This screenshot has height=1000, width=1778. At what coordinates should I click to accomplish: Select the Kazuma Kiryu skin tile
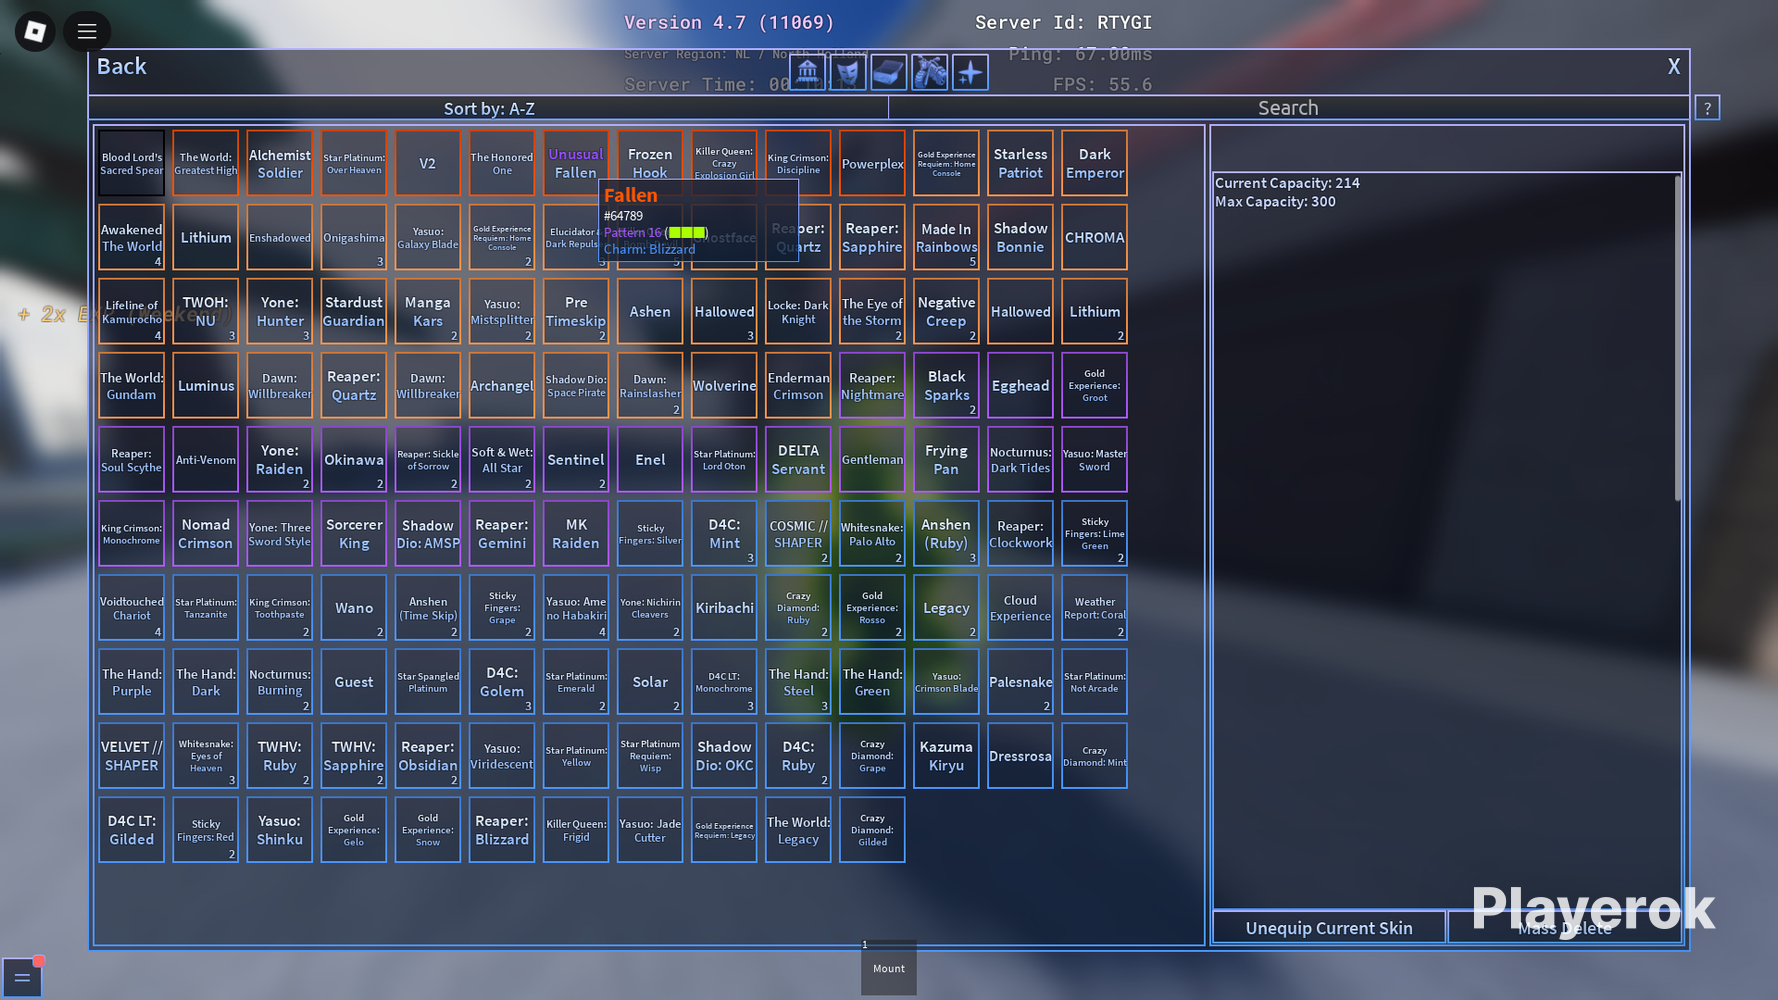[x=946, y=755]
